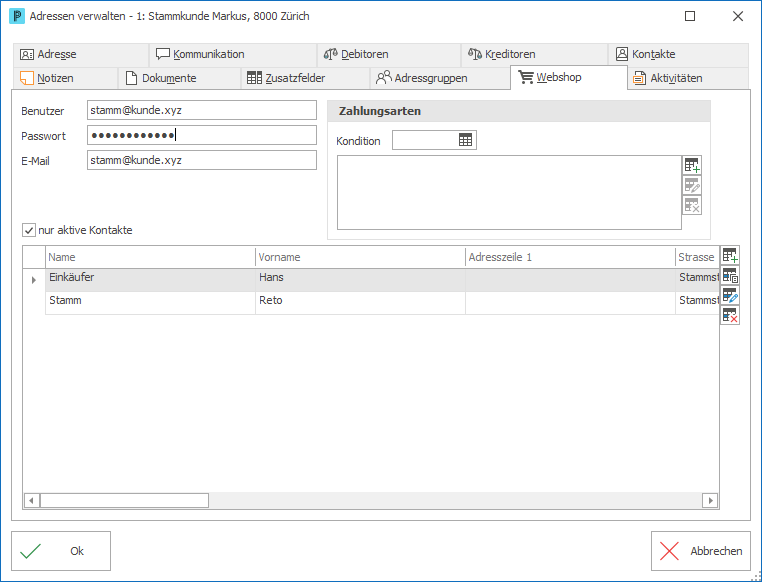Image resolution: width=762 pixels, height=582 pixels.
Task: Duplicate selected contact icon
Action: pyautogui.click(x=729, y=275)
